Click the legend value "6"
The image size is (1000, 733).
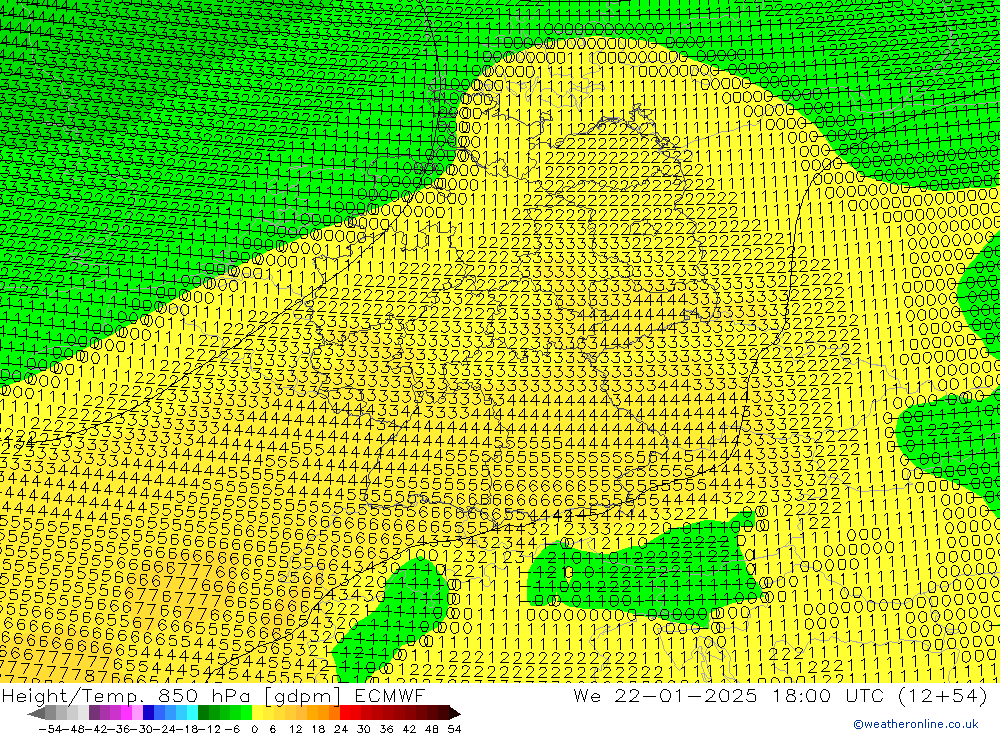272,729
